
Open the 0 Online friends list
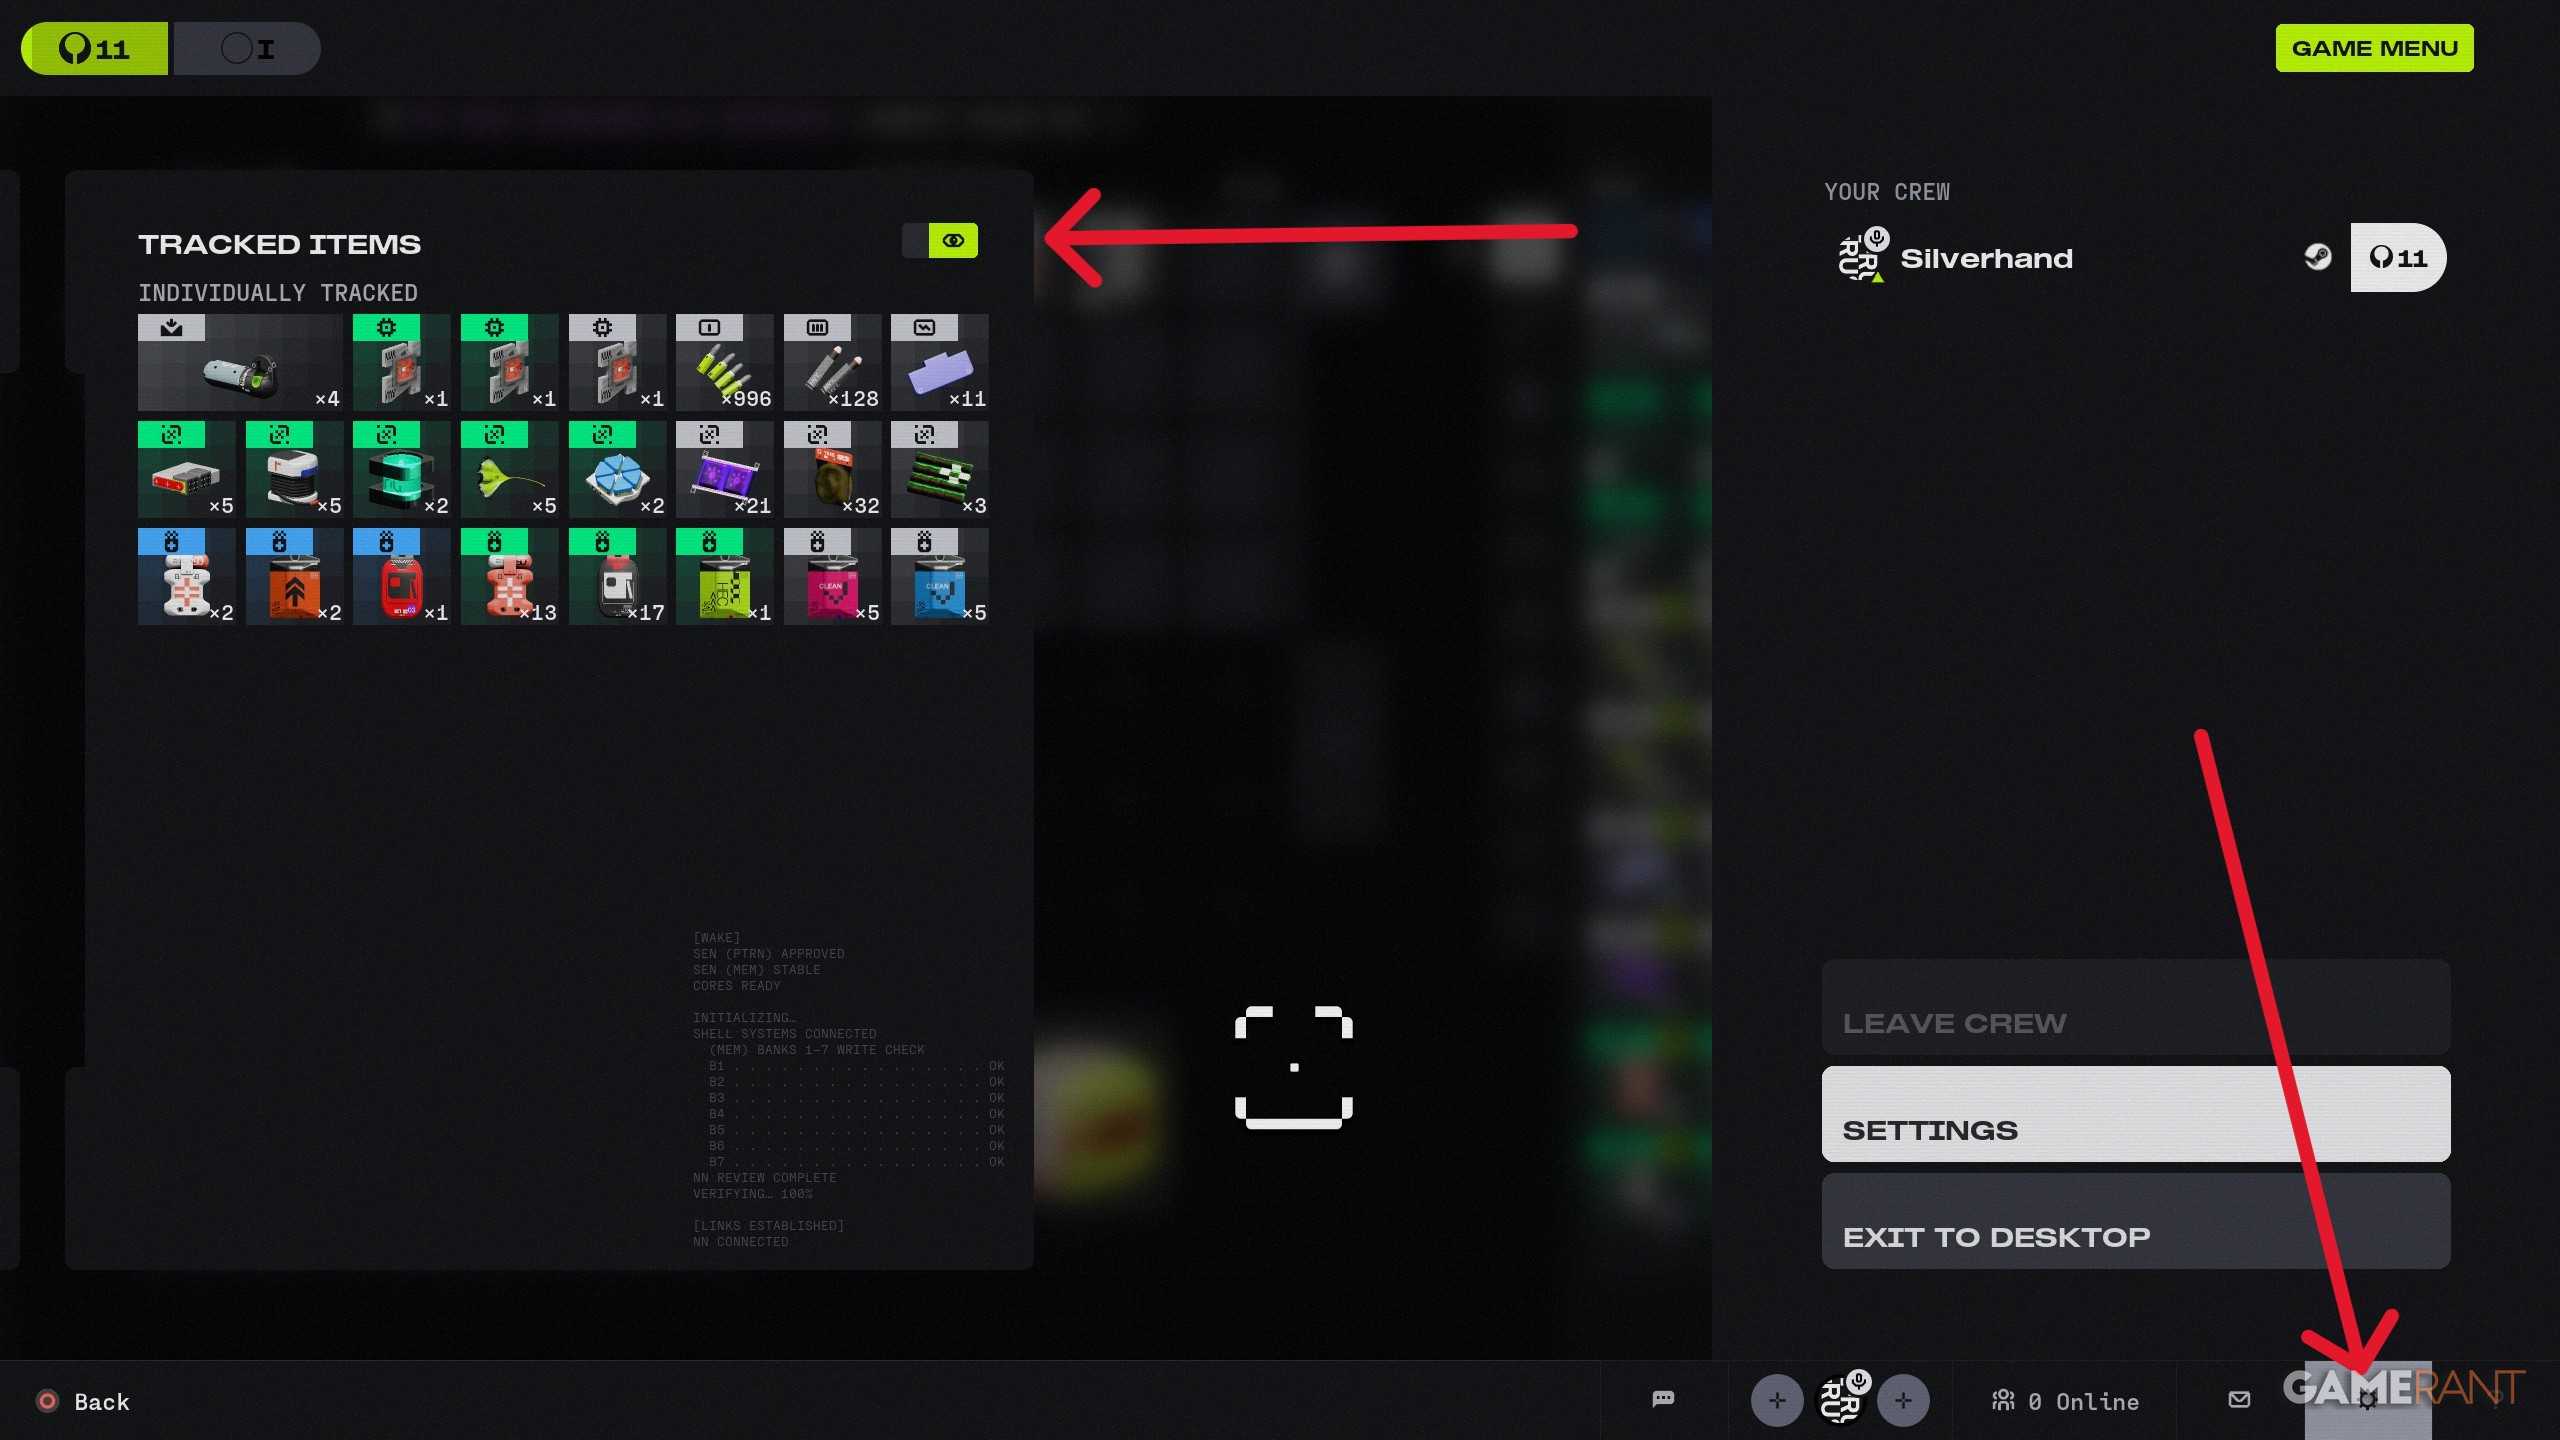coord(2065,1401)
